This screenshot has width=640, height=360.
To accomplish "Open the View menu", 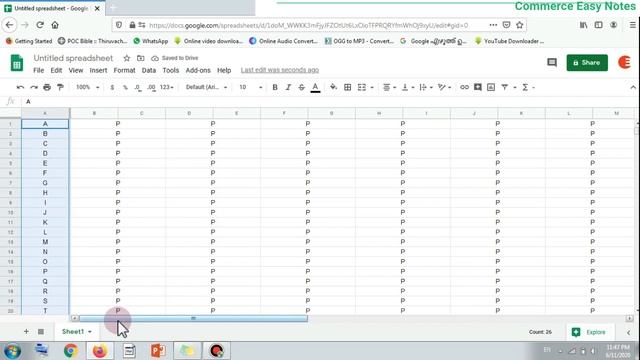I will [76, 70].
